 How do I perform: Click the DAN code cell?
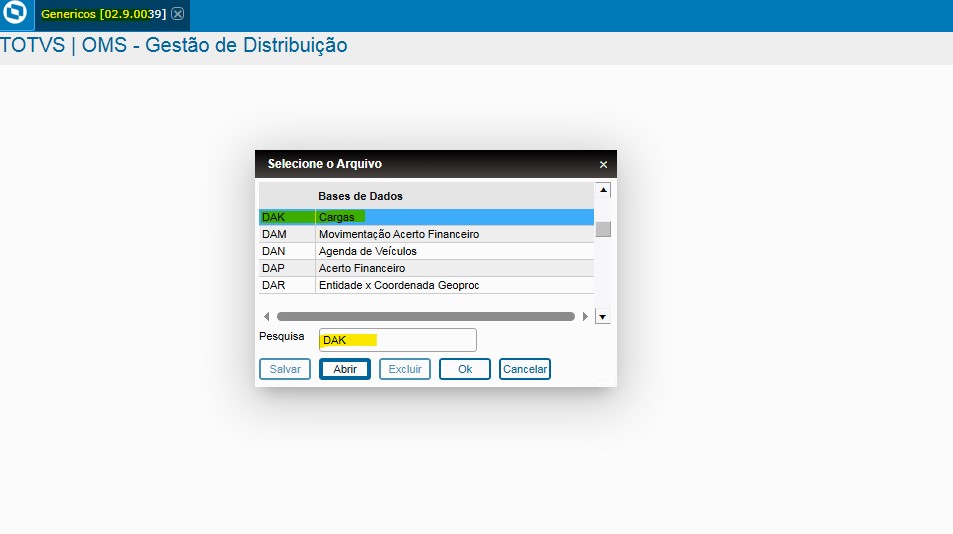287,251
